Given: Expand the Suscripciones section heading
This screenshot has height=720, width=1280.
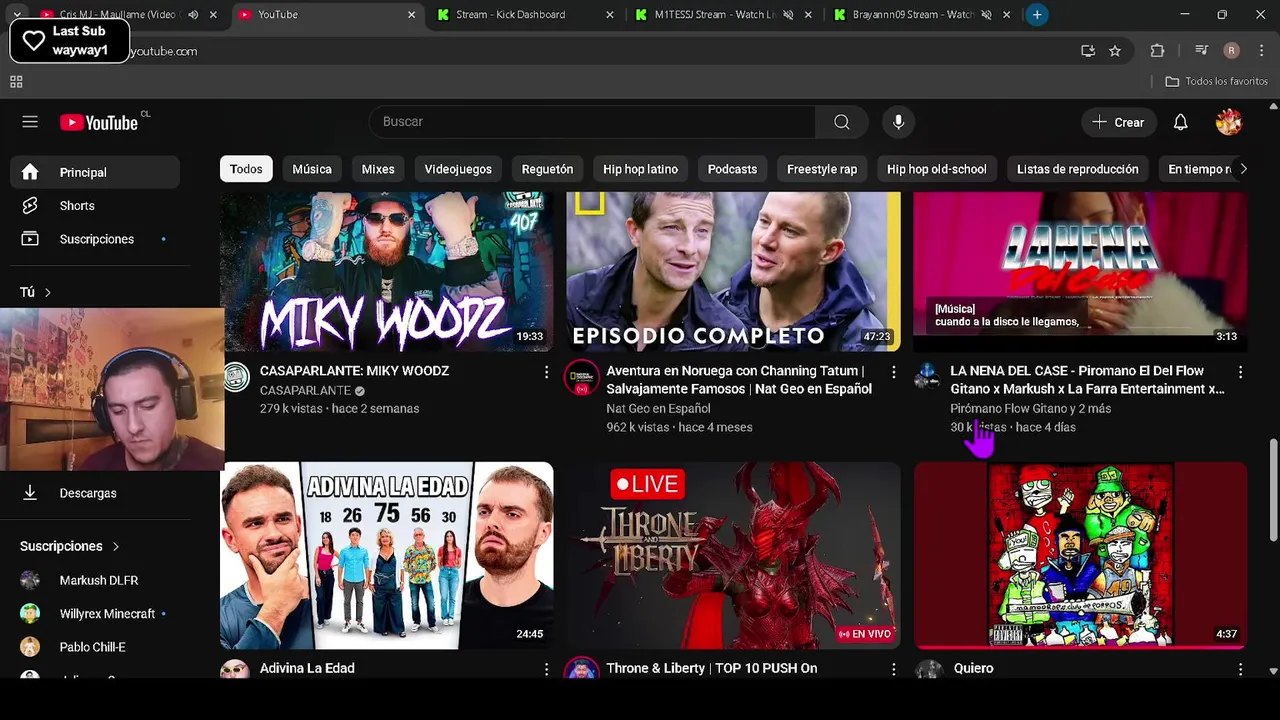Looking at the screenshot, I should click(70, 546).
